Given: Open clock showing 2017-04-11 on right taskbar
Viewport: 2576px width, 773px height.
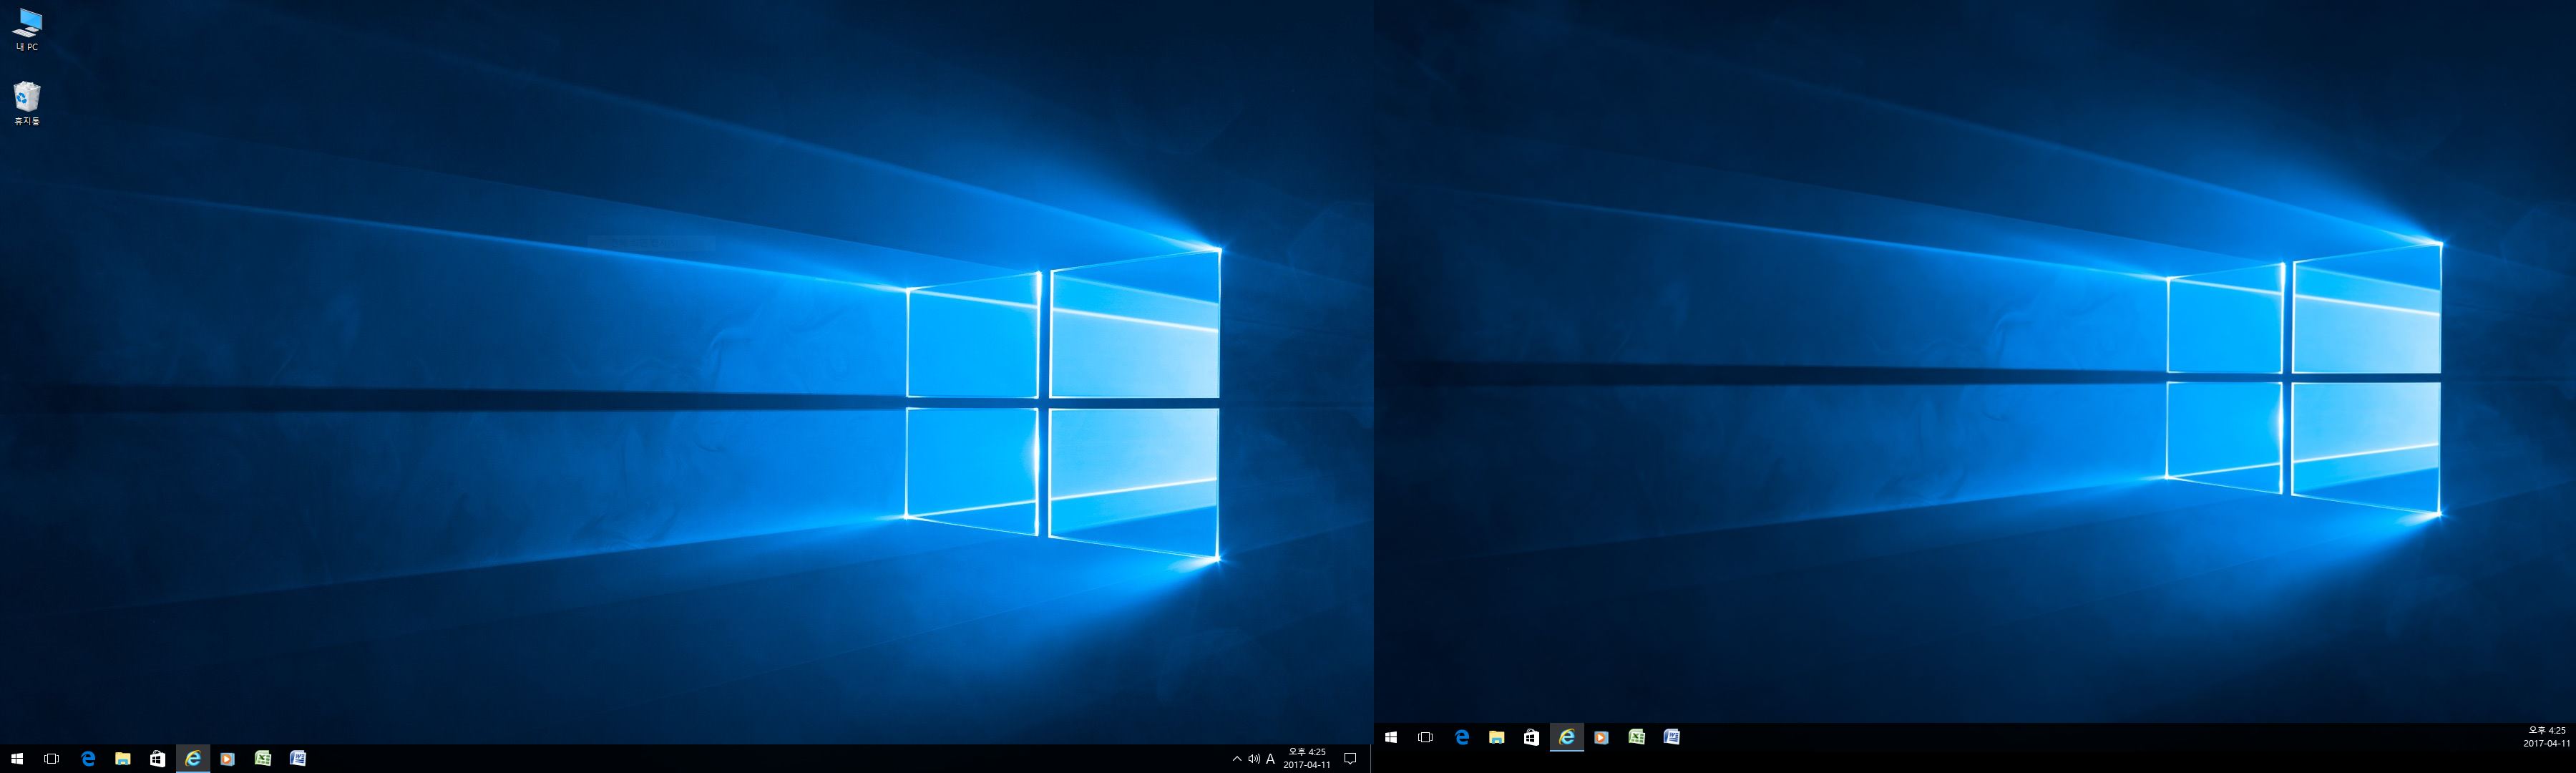Looking at the screenshot, I should pos(2546,737).
